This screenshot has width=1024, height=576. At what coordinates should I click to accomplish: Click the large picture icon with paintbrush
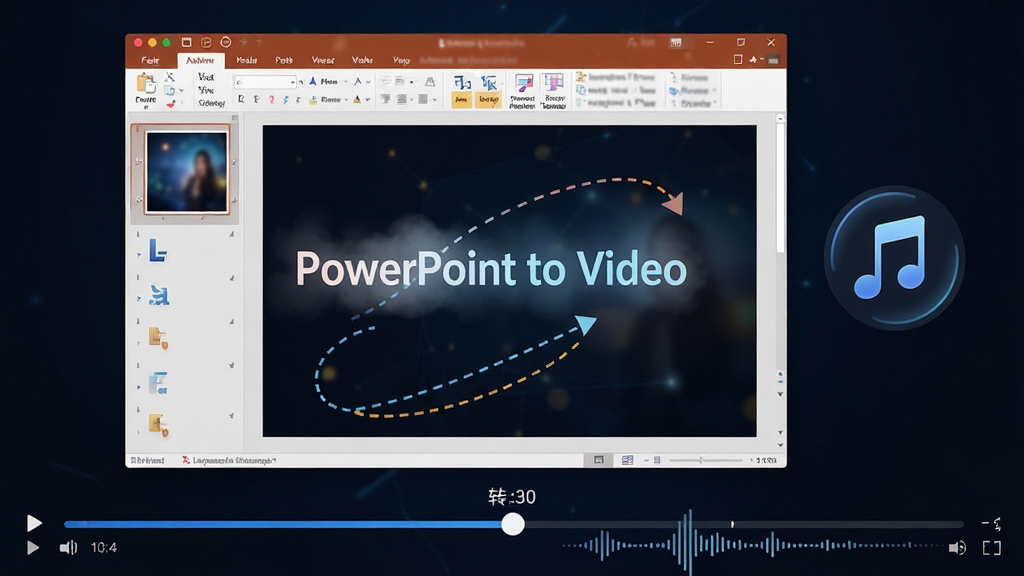click(523, 84)
